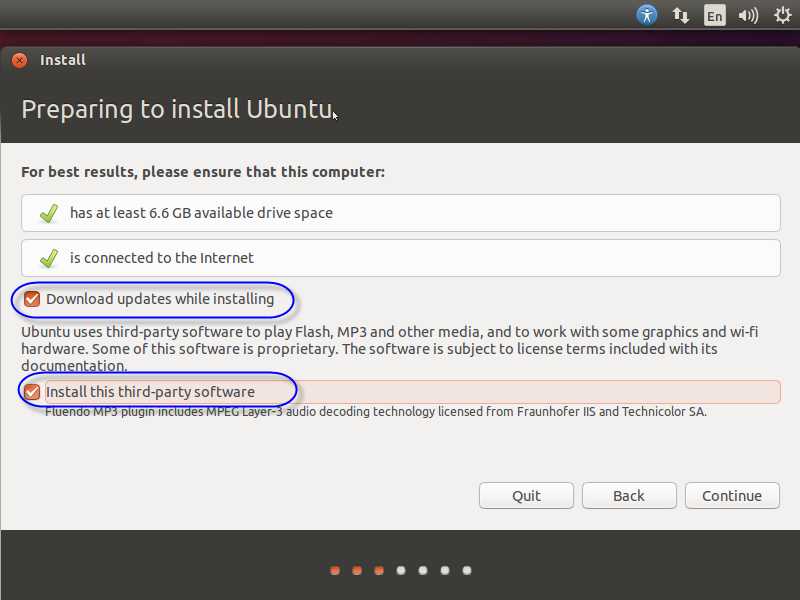Screen dimensions: 800x600
Task: Select 'has at least 6.6 GB available drive space' text
Action: (201, 213)
